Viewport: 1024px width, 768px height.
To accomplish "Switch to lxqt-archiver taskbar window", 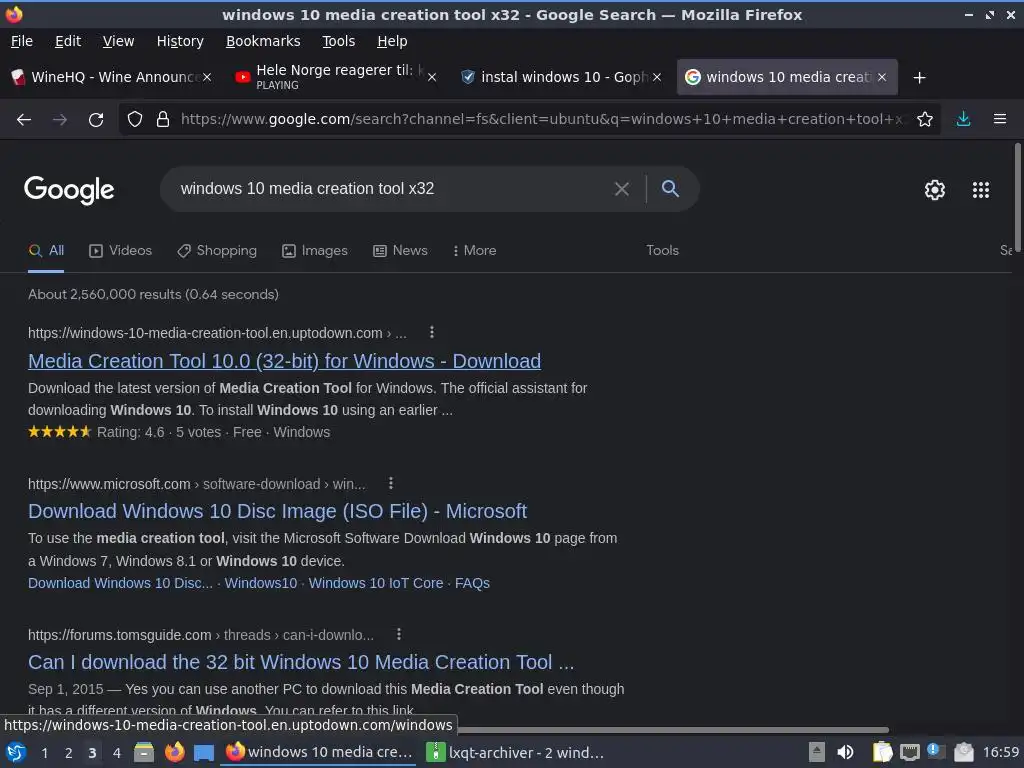I will click(515, 752).
